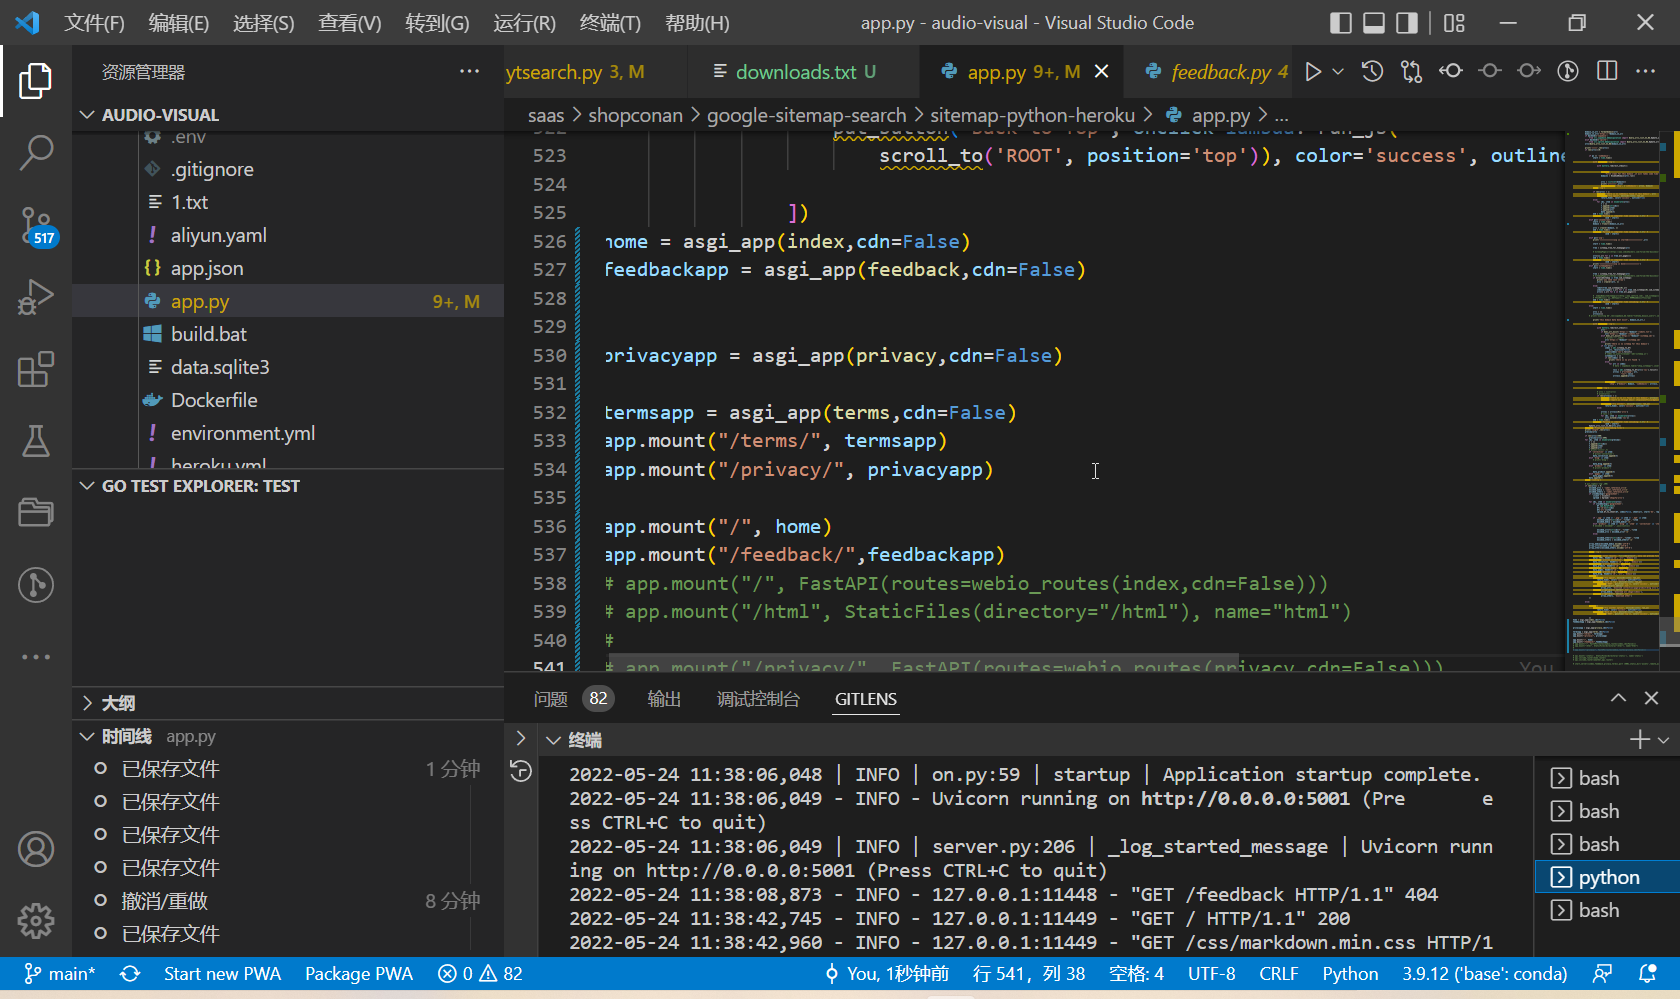Open Explorer more actions ellipsis
Screen dimensions: 1680x999
(x=469, y=72)
